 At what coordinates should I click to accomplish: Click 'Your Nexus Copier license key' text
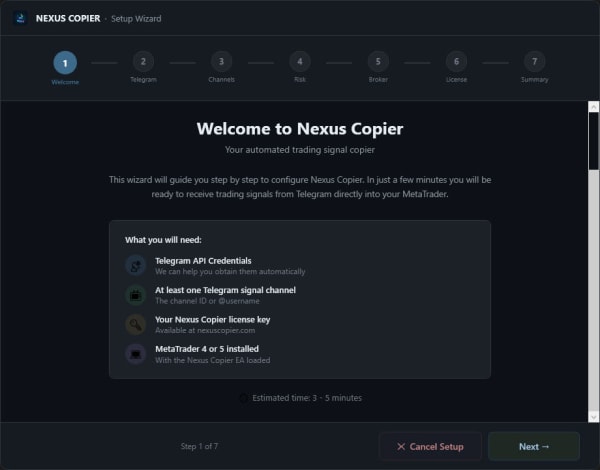click(x=212, y=320)
